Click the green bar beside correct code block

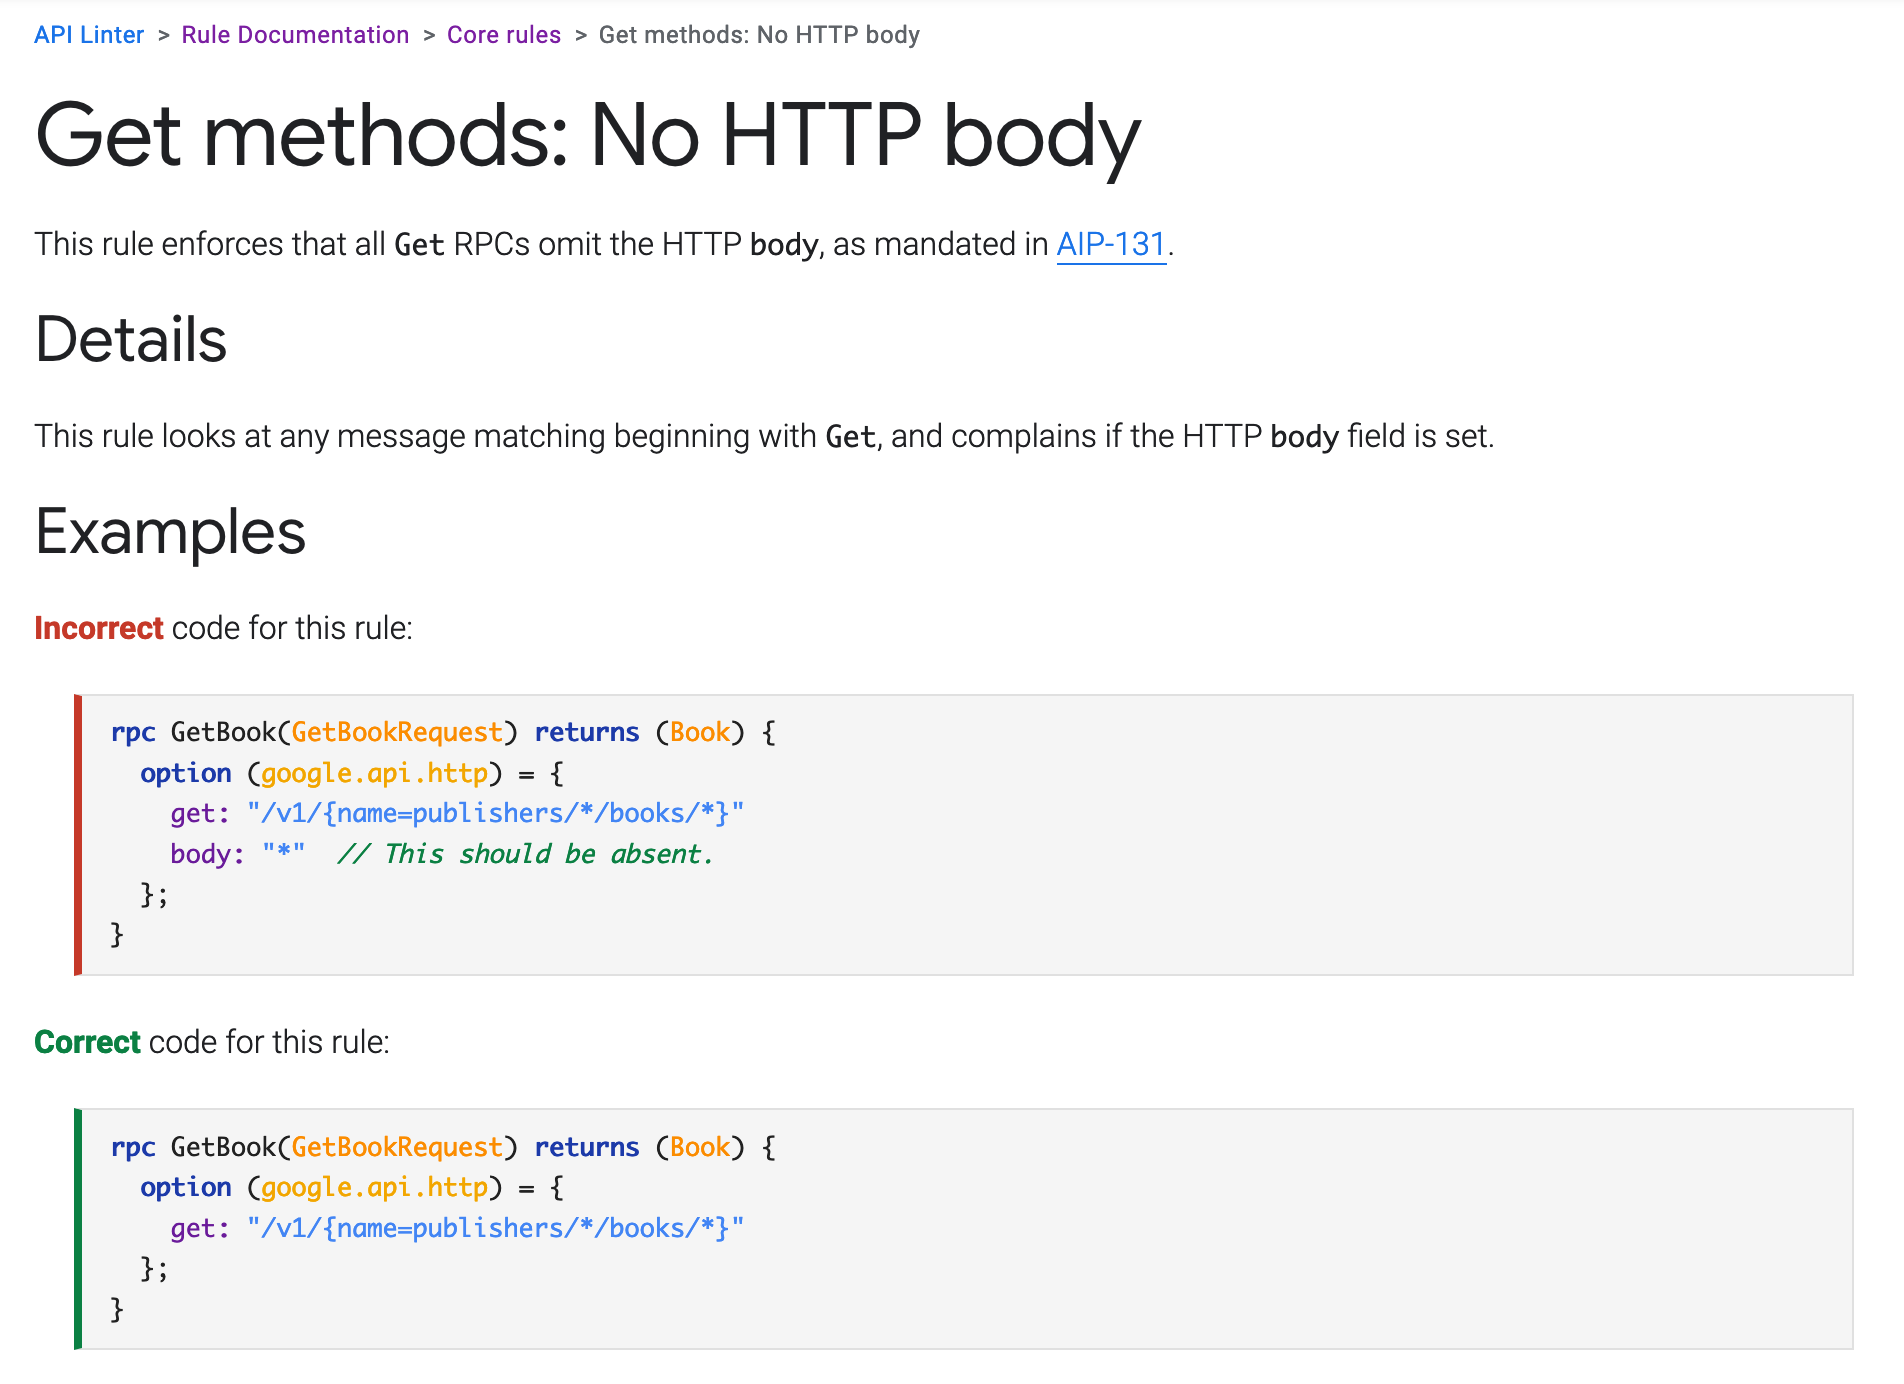78,1228
